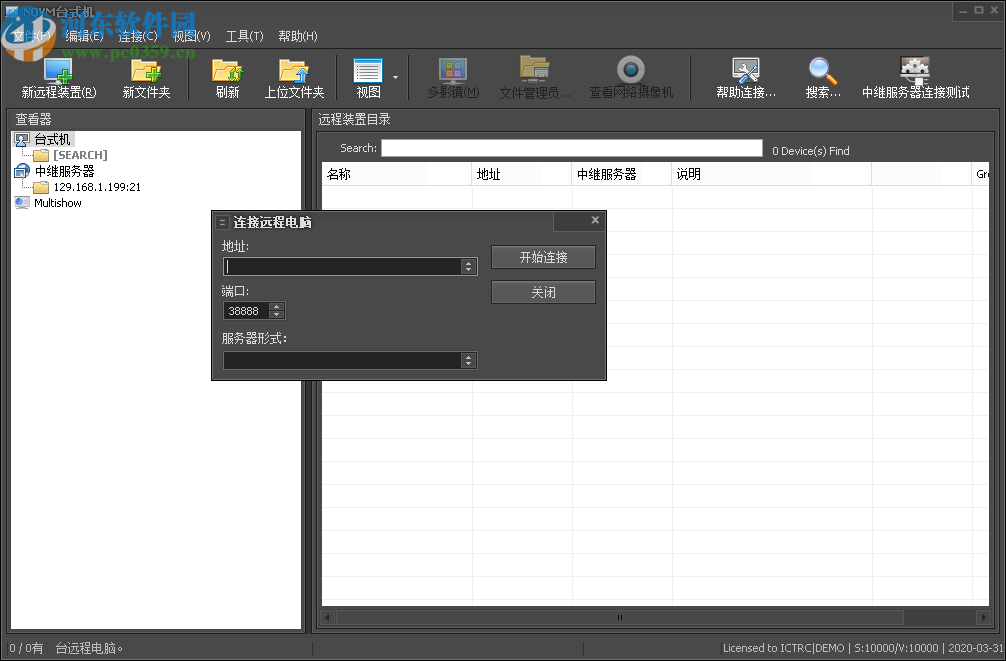Open the 工具(T) menu
1006x661 pixels.
tap(244, 36)
